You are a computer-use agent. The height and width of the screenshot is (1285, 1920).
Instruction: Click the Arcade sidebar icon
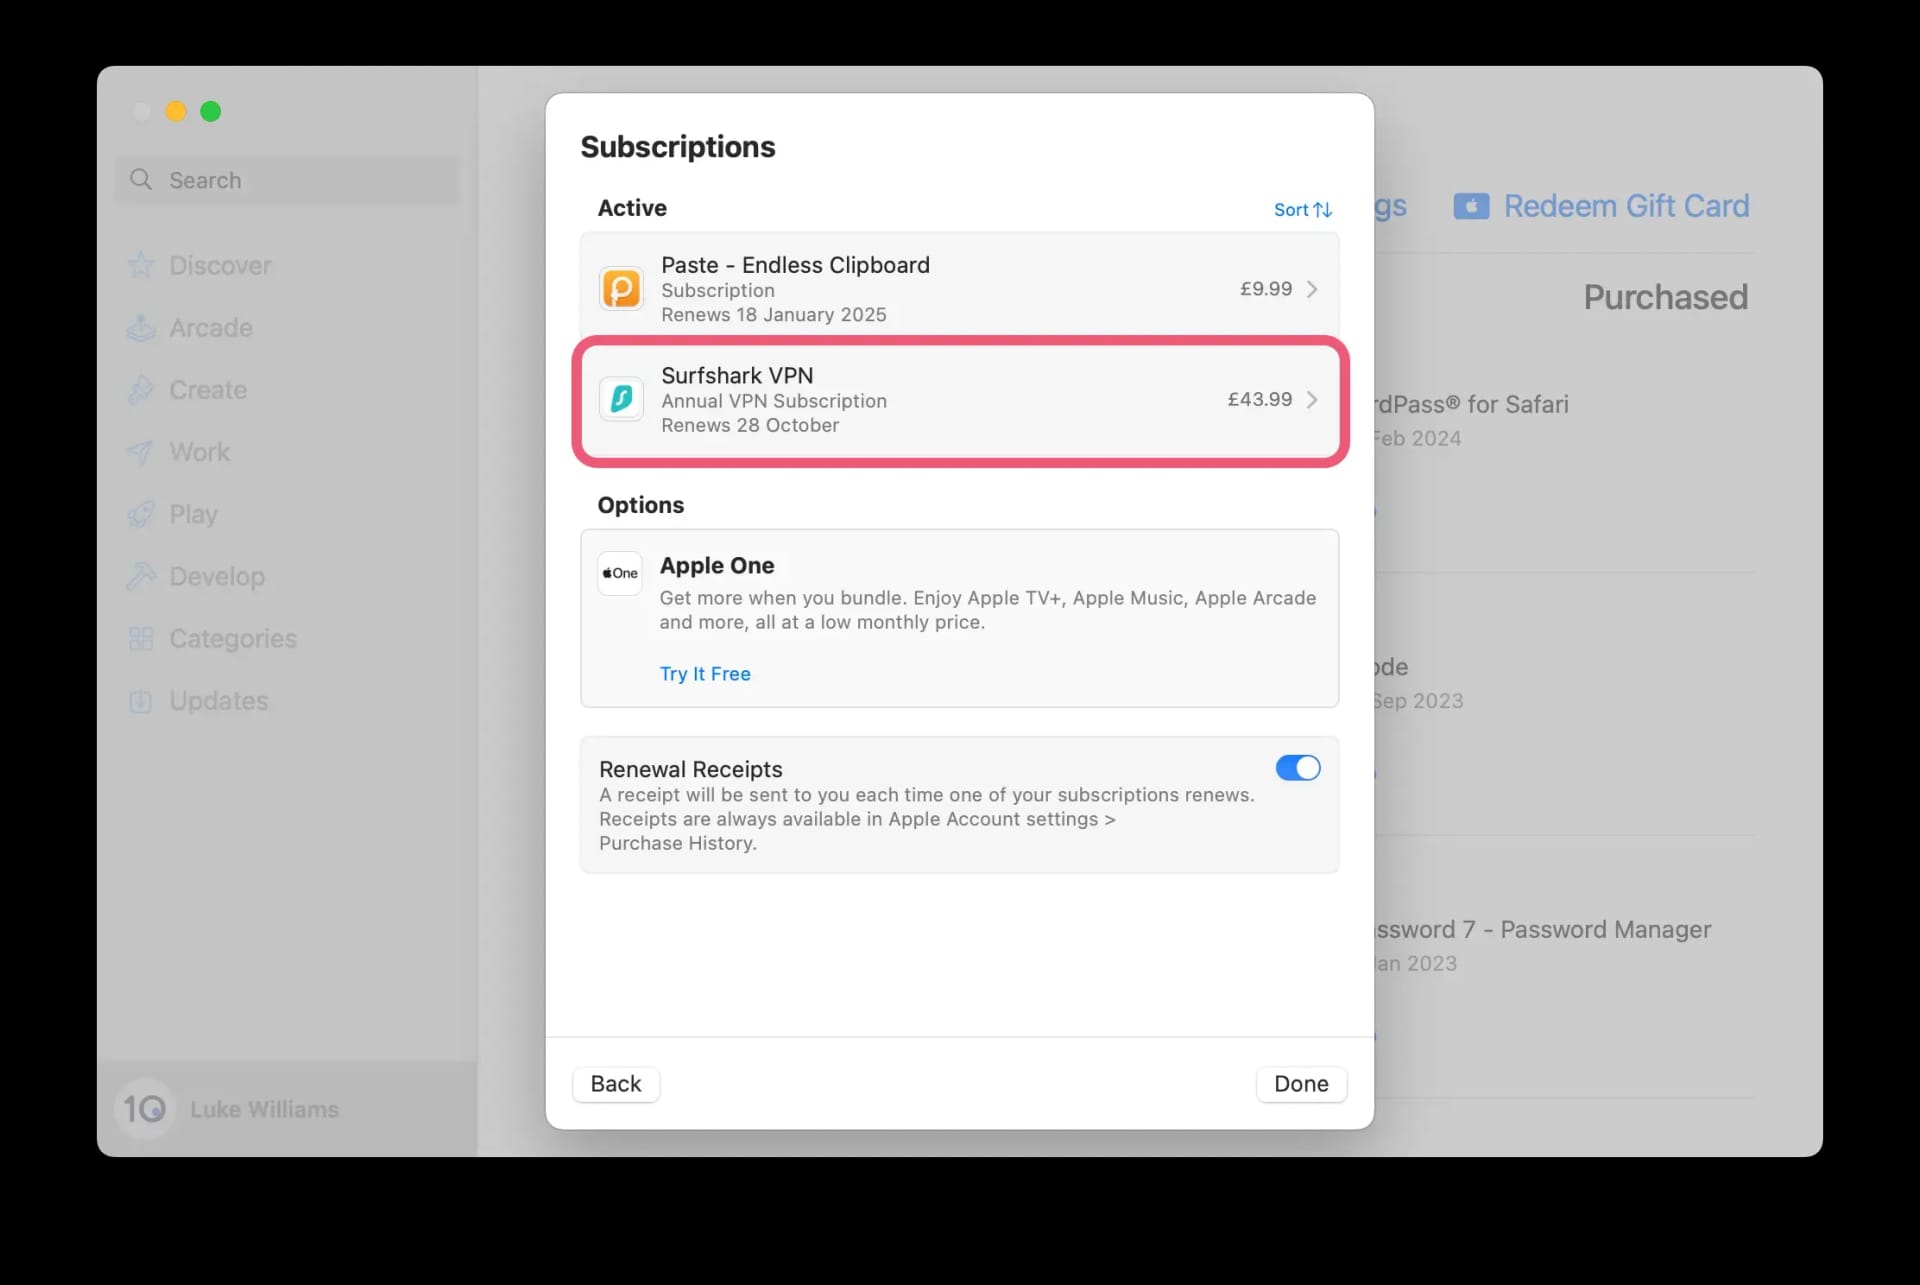tap(139, 327)
